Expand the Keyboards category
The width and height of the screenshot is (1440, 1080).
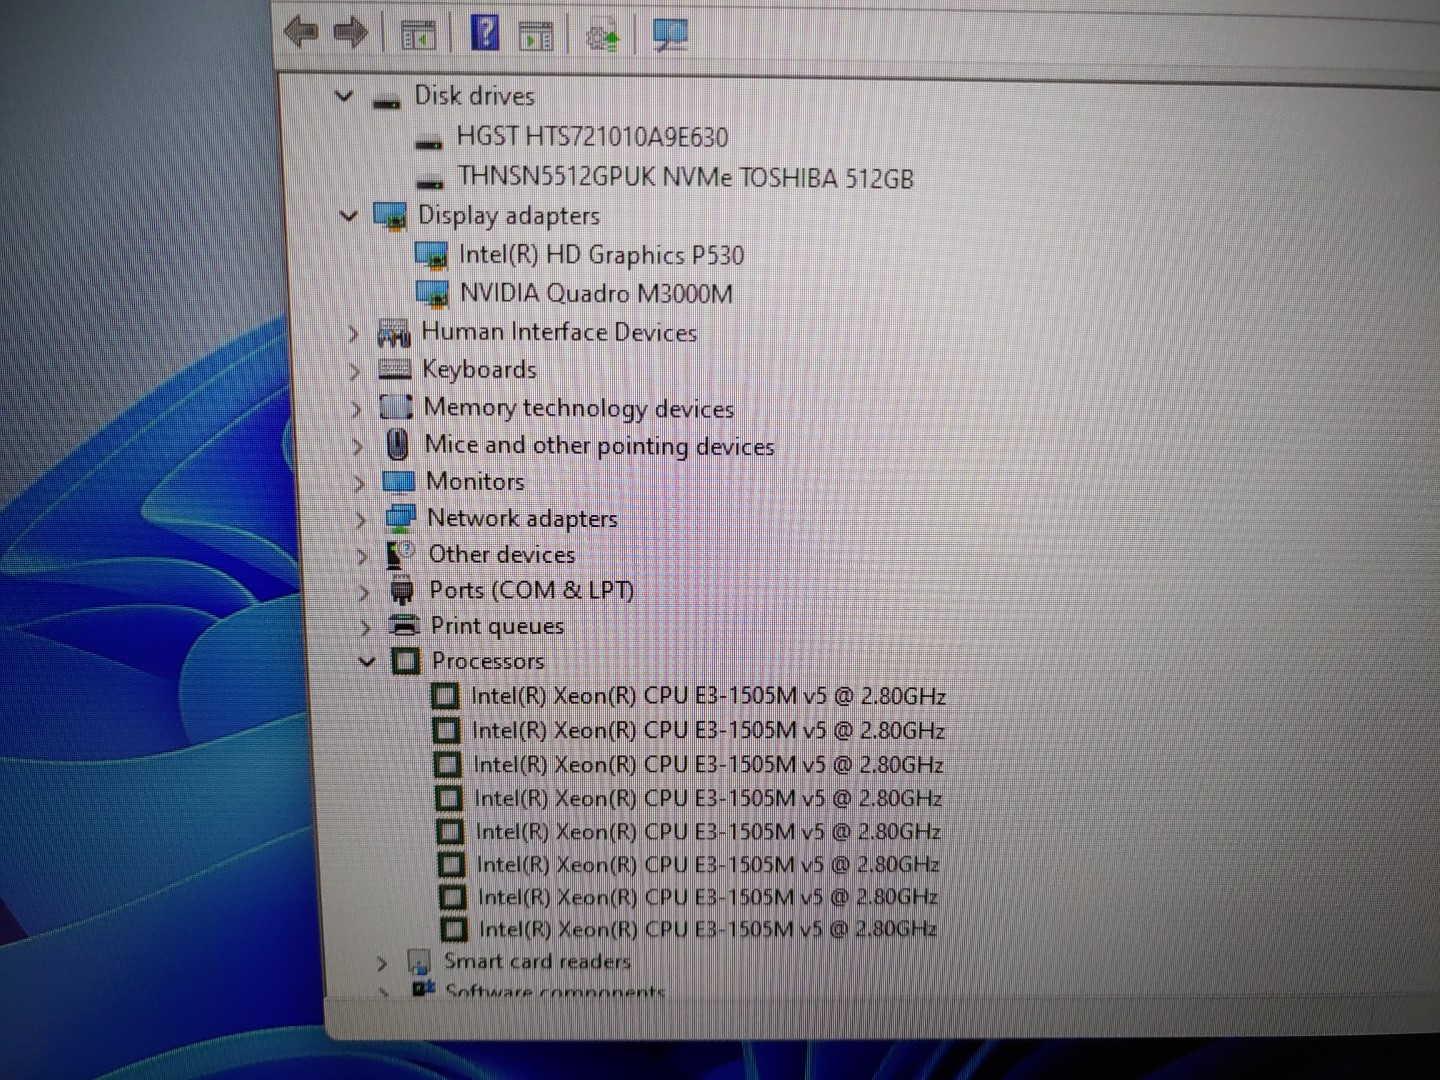point(354,371)
